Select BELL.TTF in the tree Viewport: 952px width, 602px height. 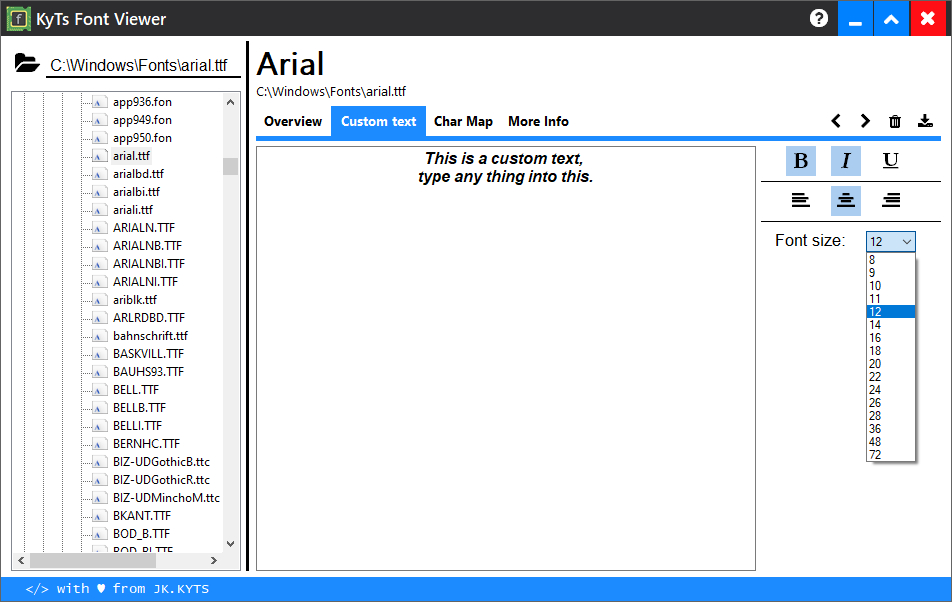tap(136, 390)
